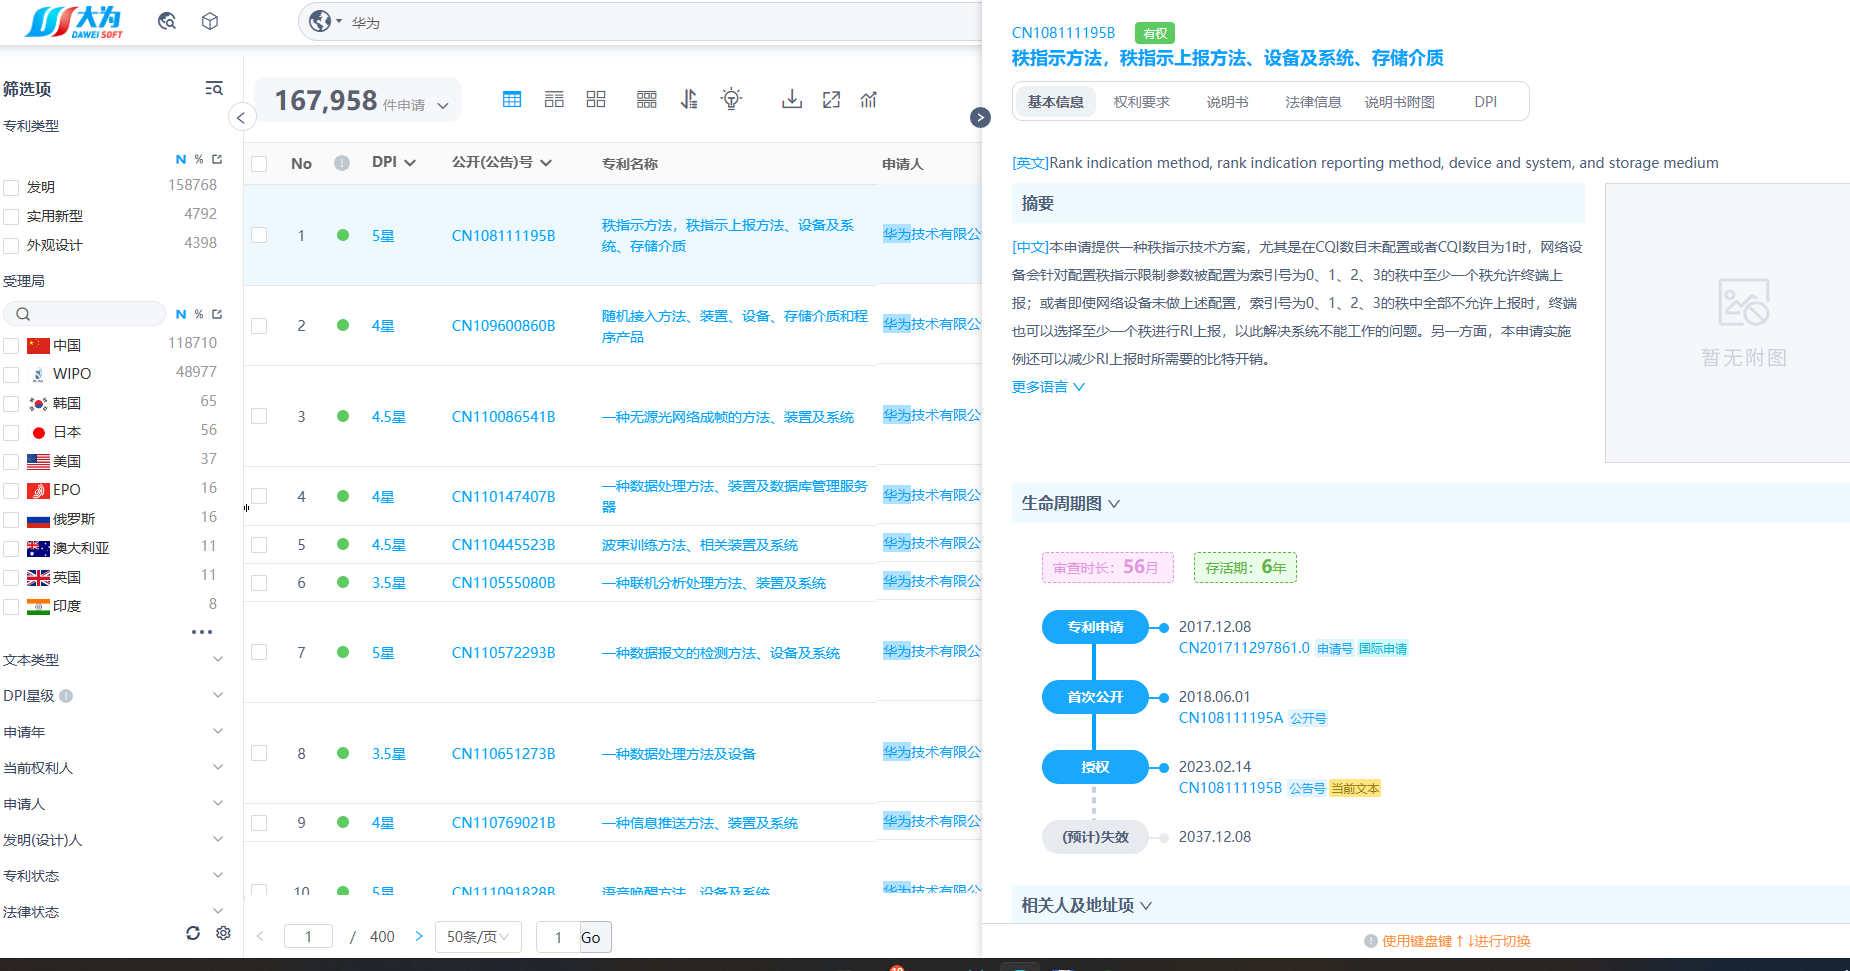
Task: Check the EPO office checkbox
Action: 12,490
